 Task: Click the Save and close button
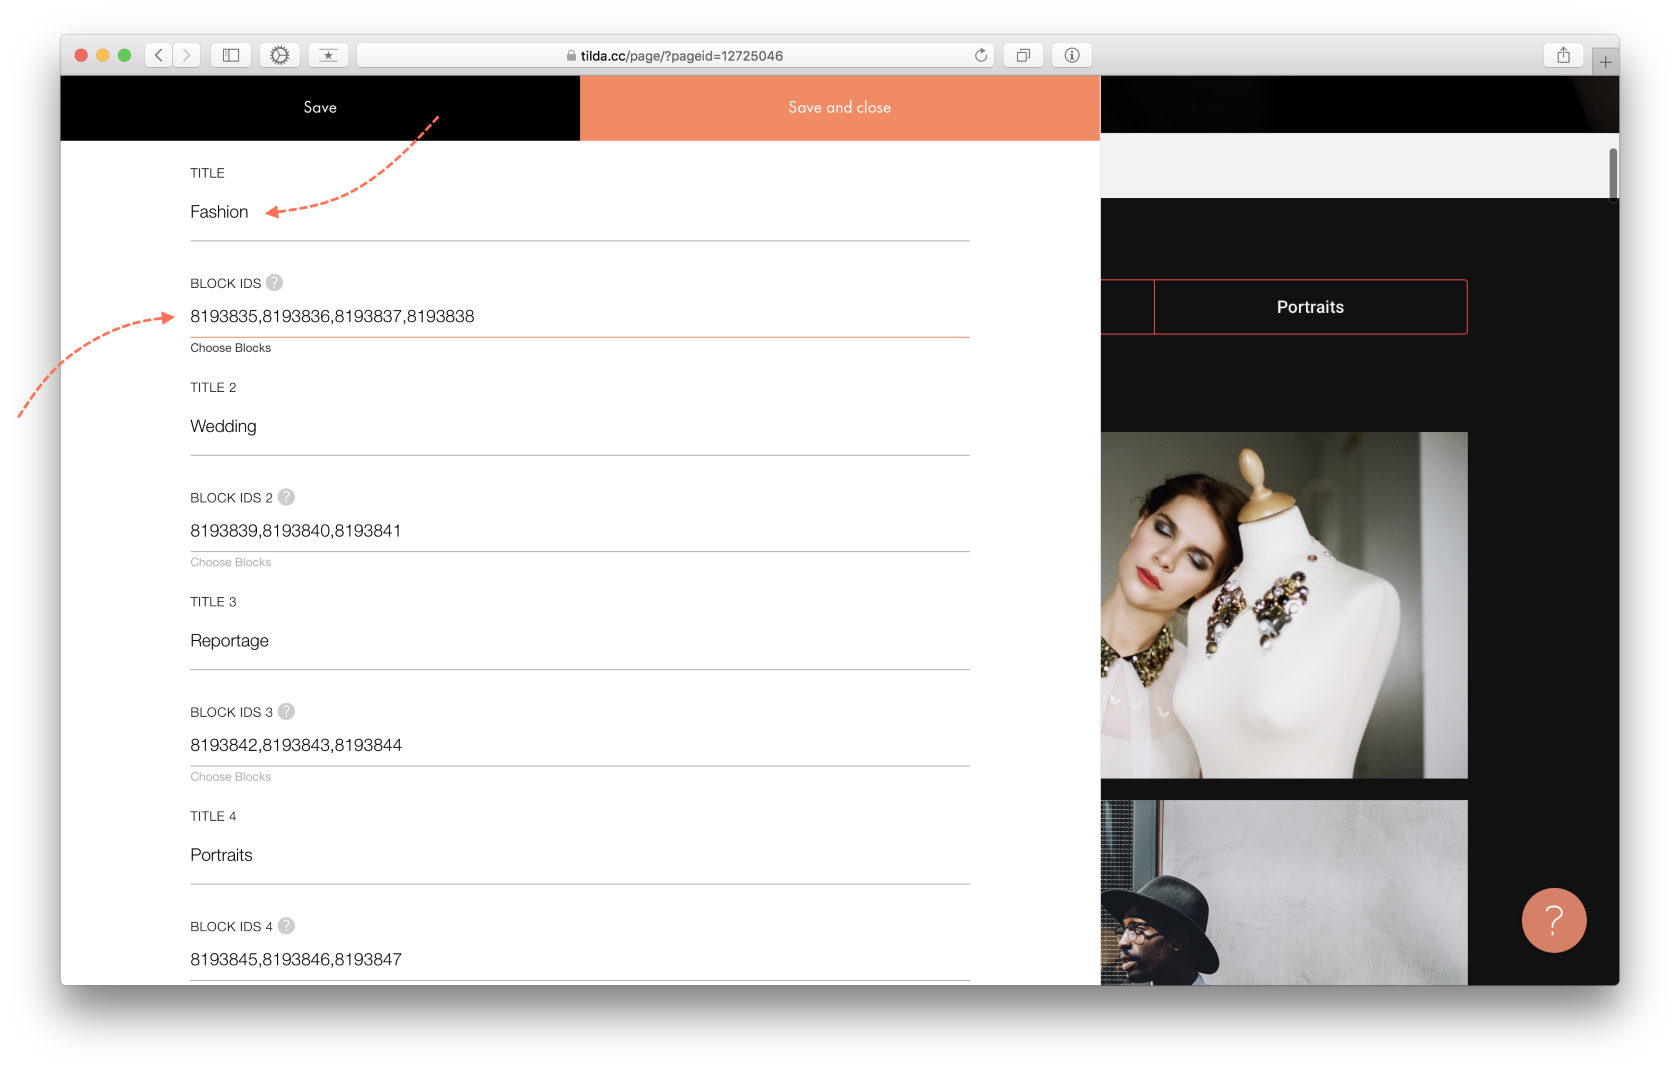pyautogui.click(x=839, y=107)
